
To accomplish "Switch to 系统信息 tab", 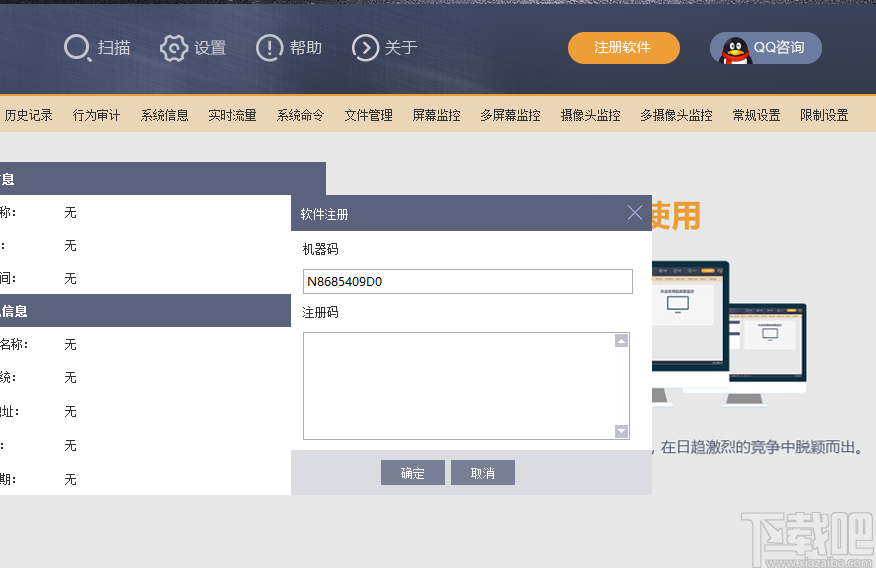I will point(164,115).
